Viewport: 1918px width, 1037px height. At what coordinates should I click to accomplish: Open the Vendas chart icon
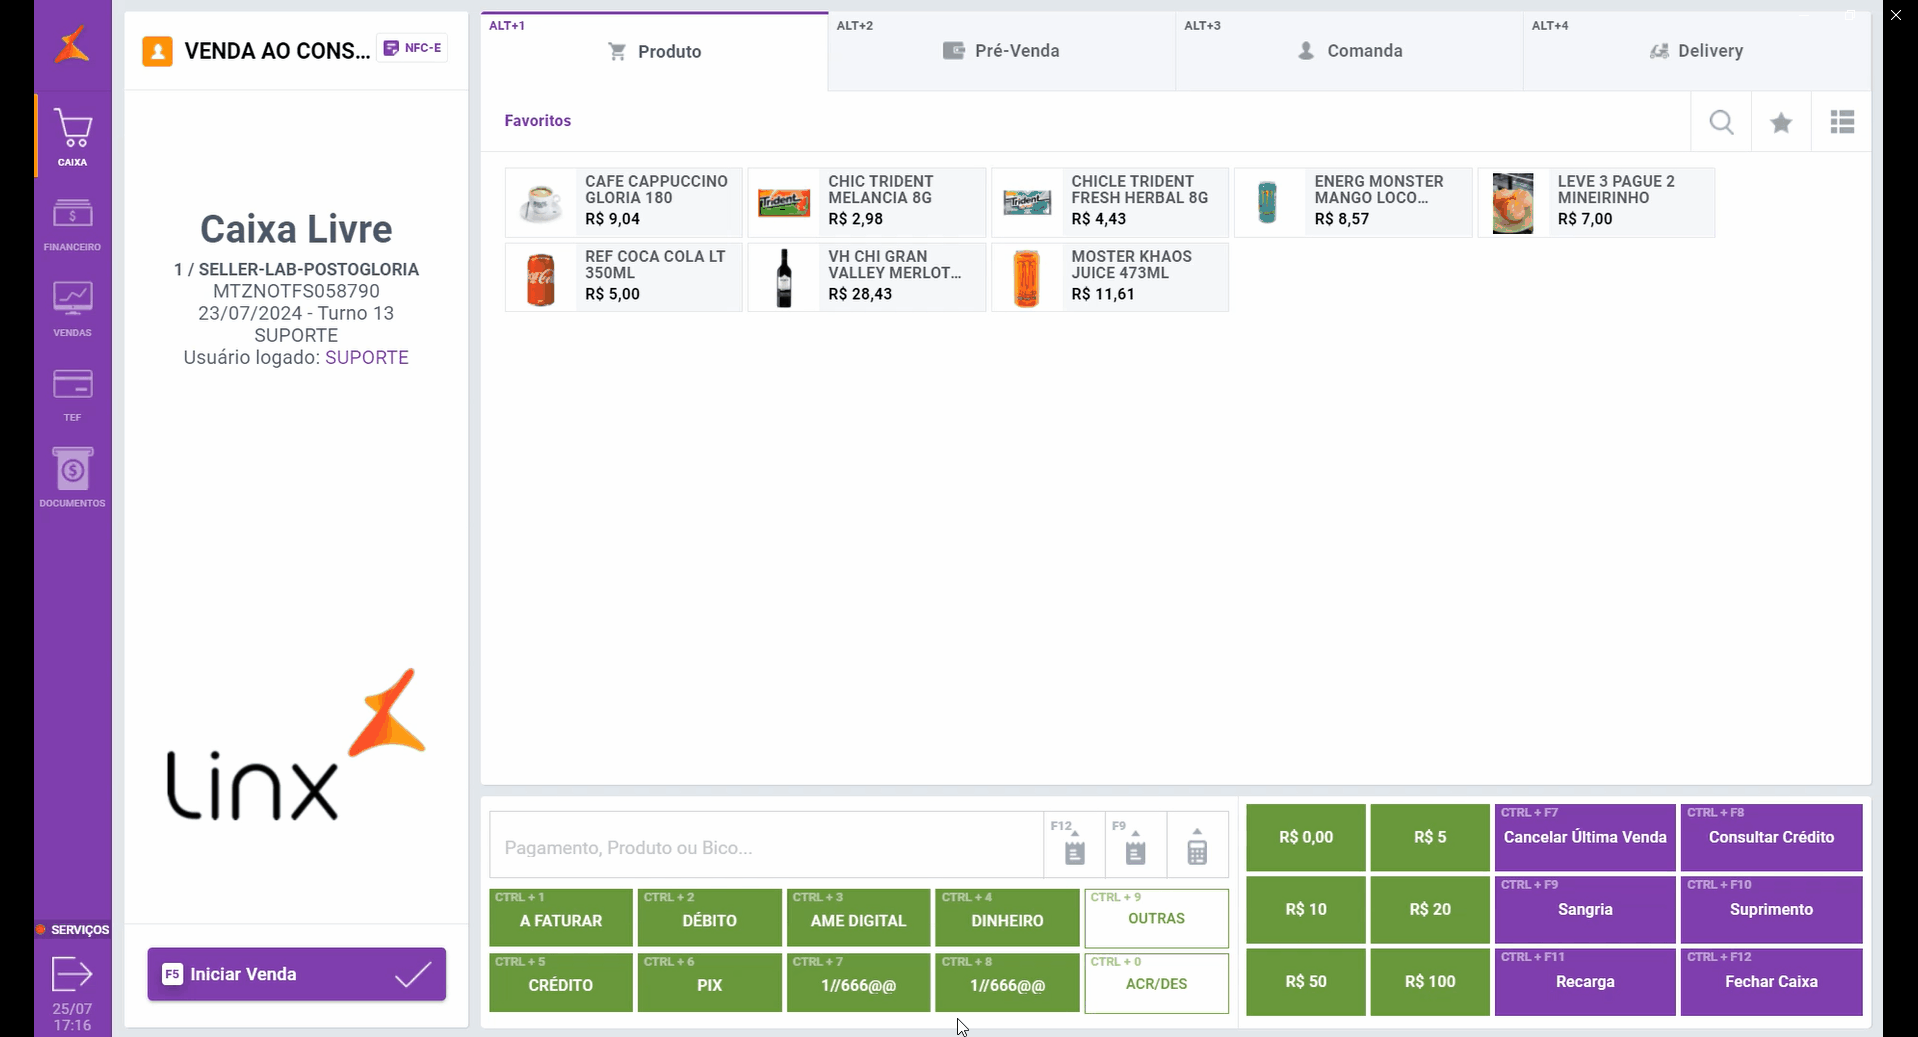(x=72, y=308)
